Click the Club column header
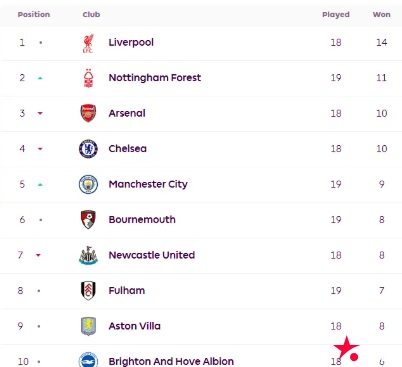 [x=91, y=14]
